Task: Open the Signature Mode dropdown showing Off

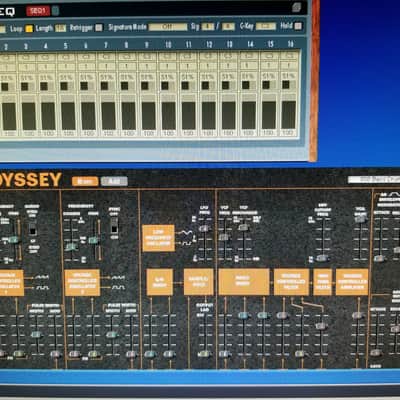Action: tap(168, 27)
